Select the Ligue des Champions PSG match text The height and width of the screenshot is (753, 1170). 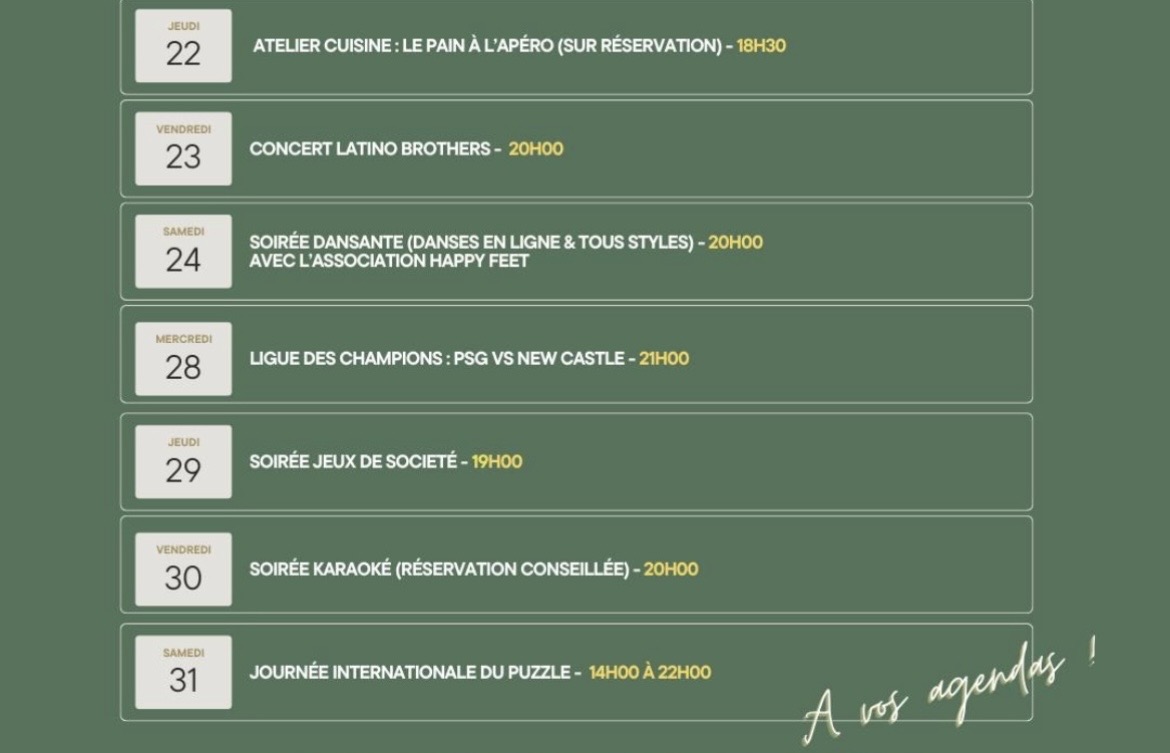pos(437,359)
